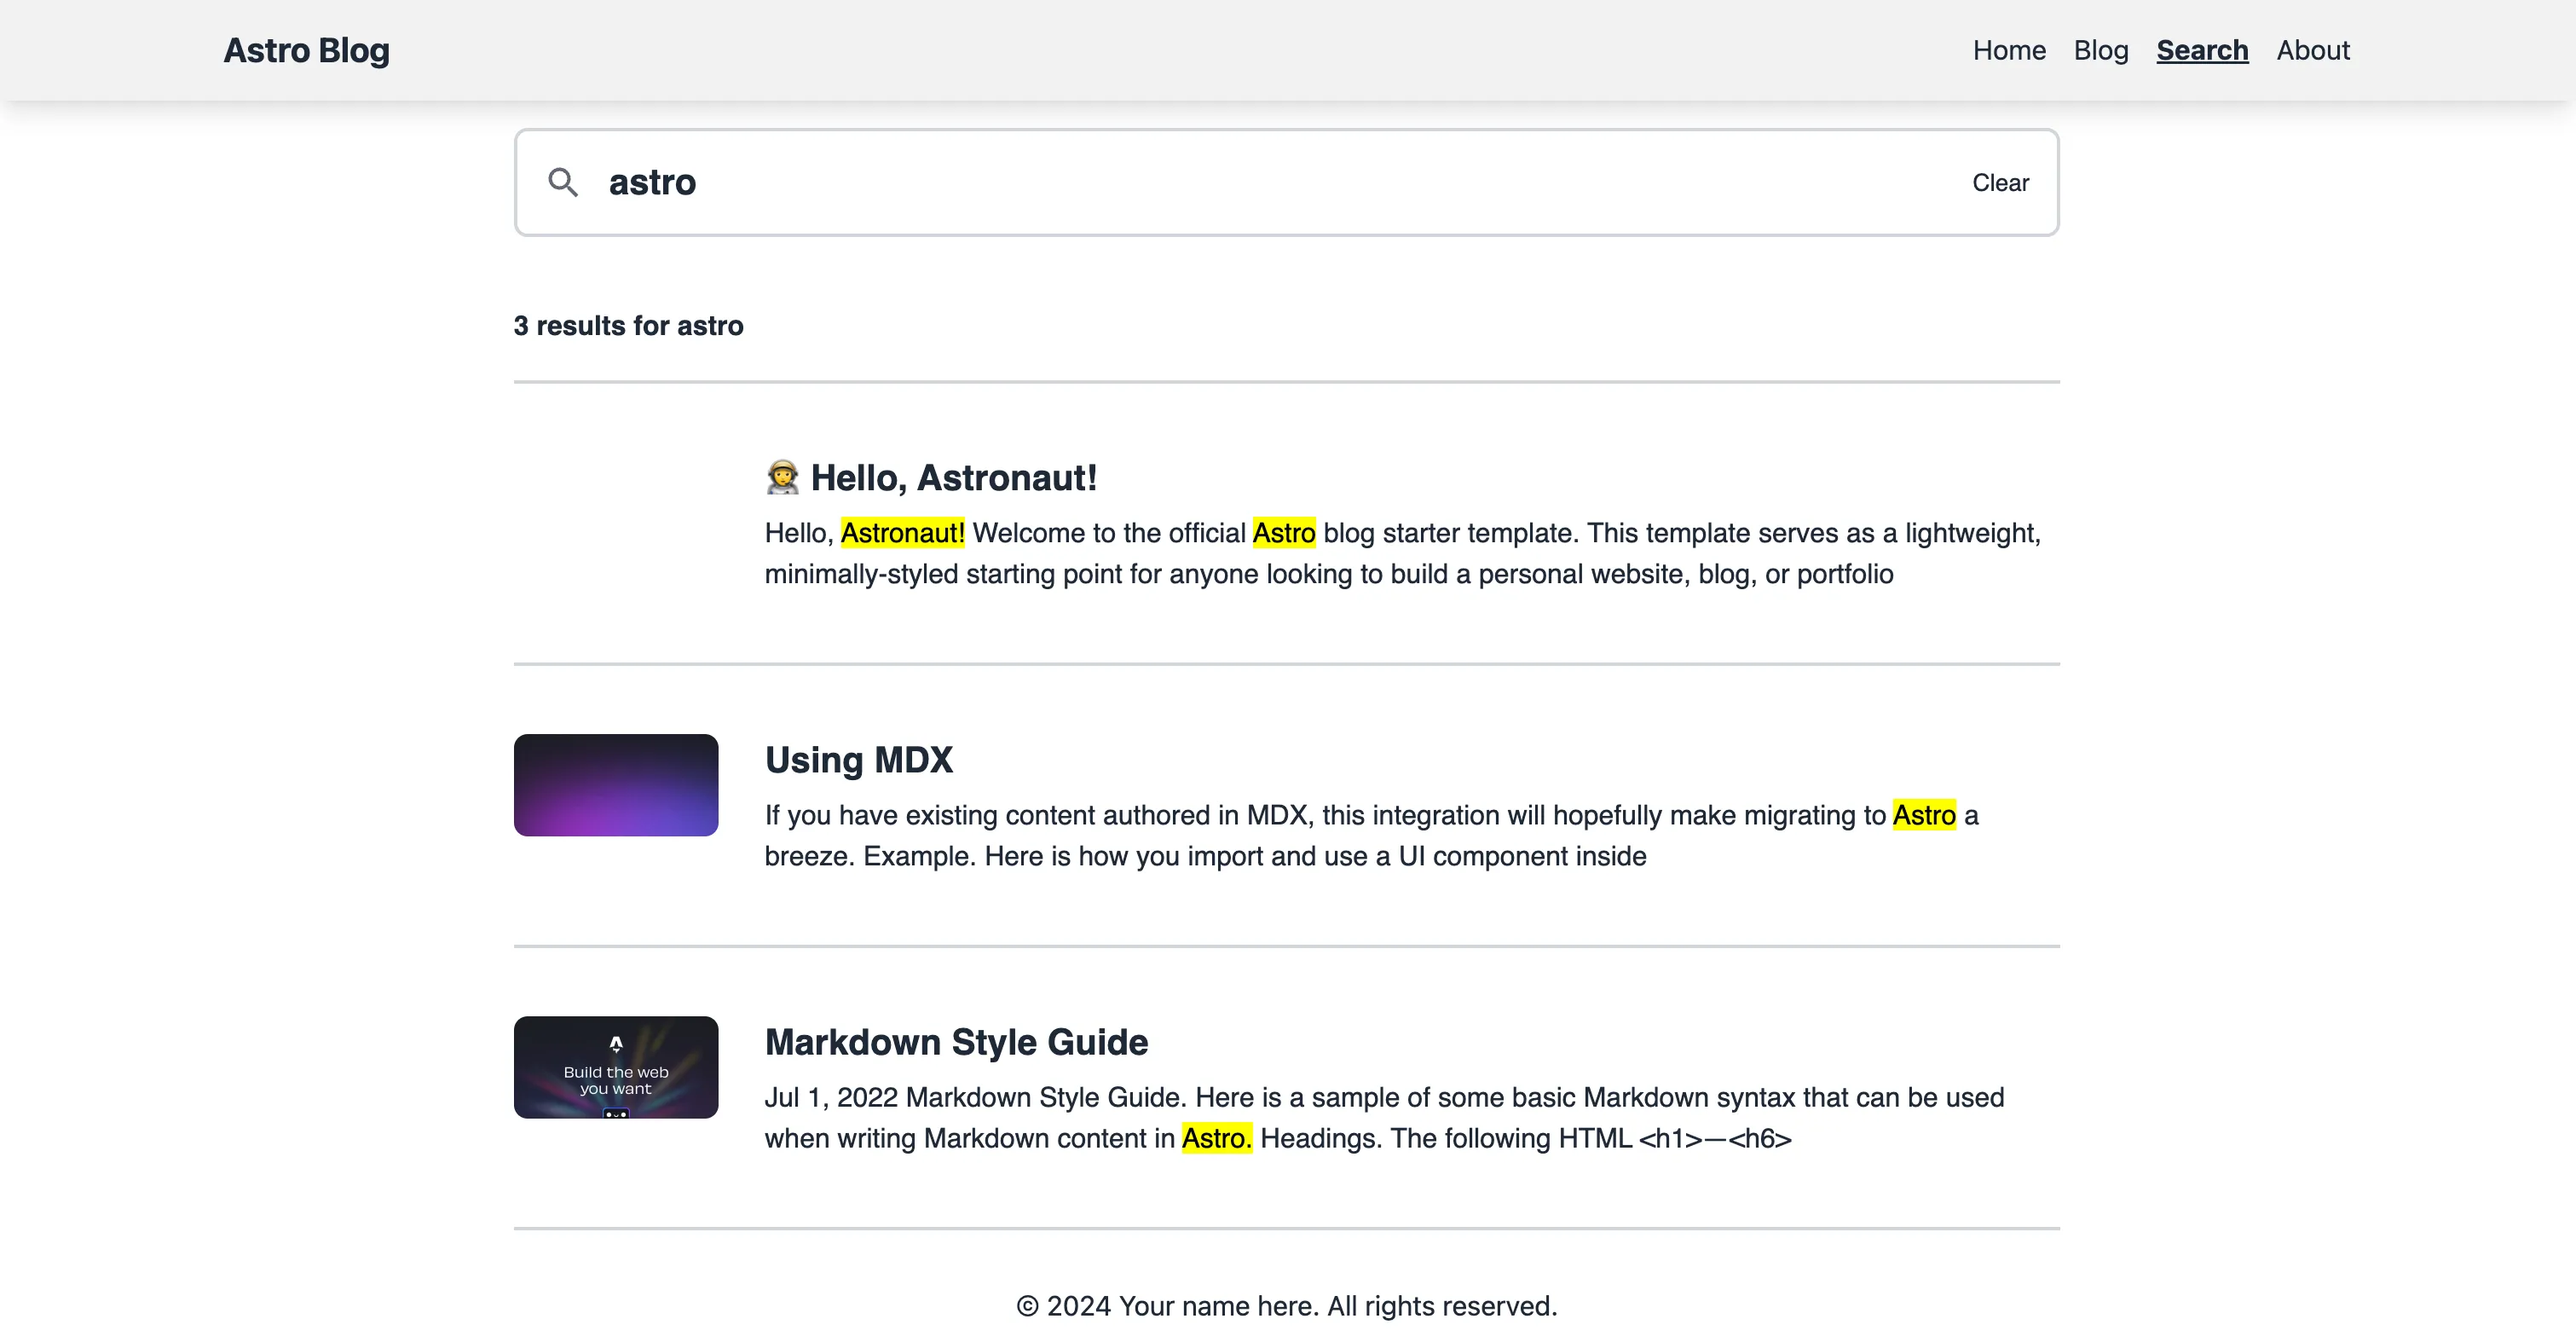2576x1342 pixels.
Task: Click highlighted Astro in MDX excerpt
Action: (x=1923, y=815)
